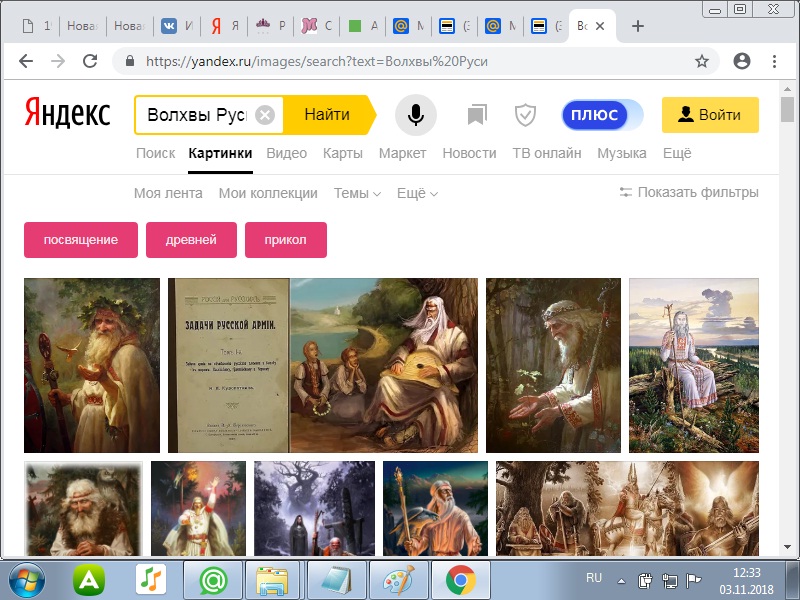The width and height of the screenshot is (800, 600).
Task: Click the Yandex logo
Action: coord(67,113)
